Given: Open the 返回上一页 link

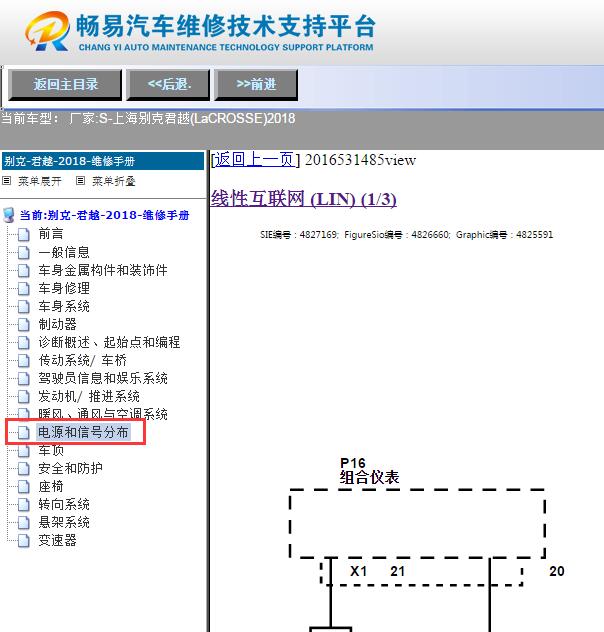Looking at the screenshot, I should (255, 160).
